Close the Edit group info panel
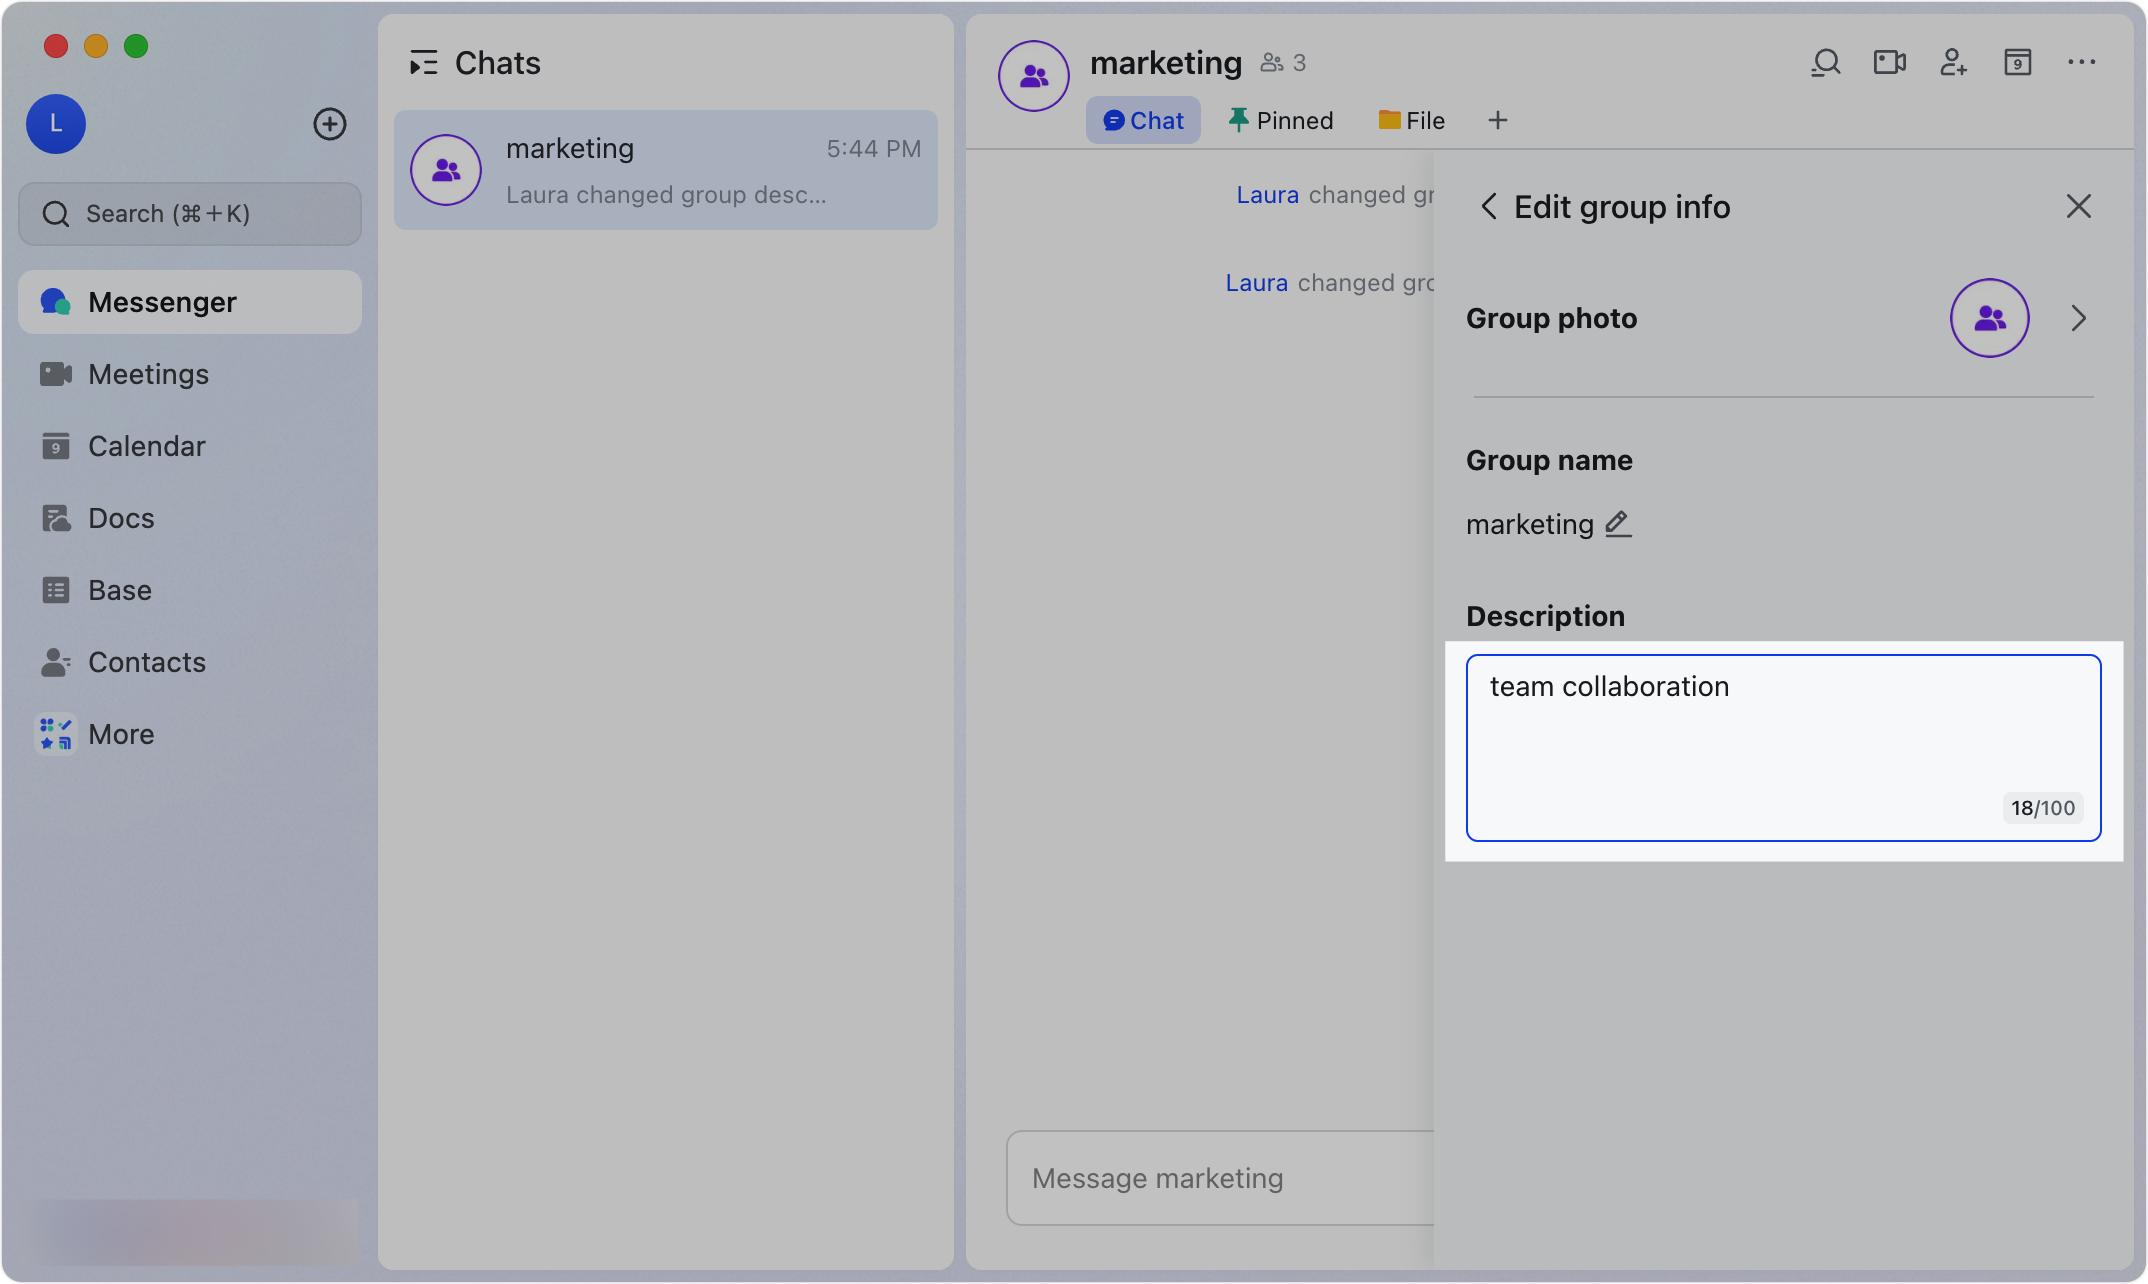 point(2079,207)
